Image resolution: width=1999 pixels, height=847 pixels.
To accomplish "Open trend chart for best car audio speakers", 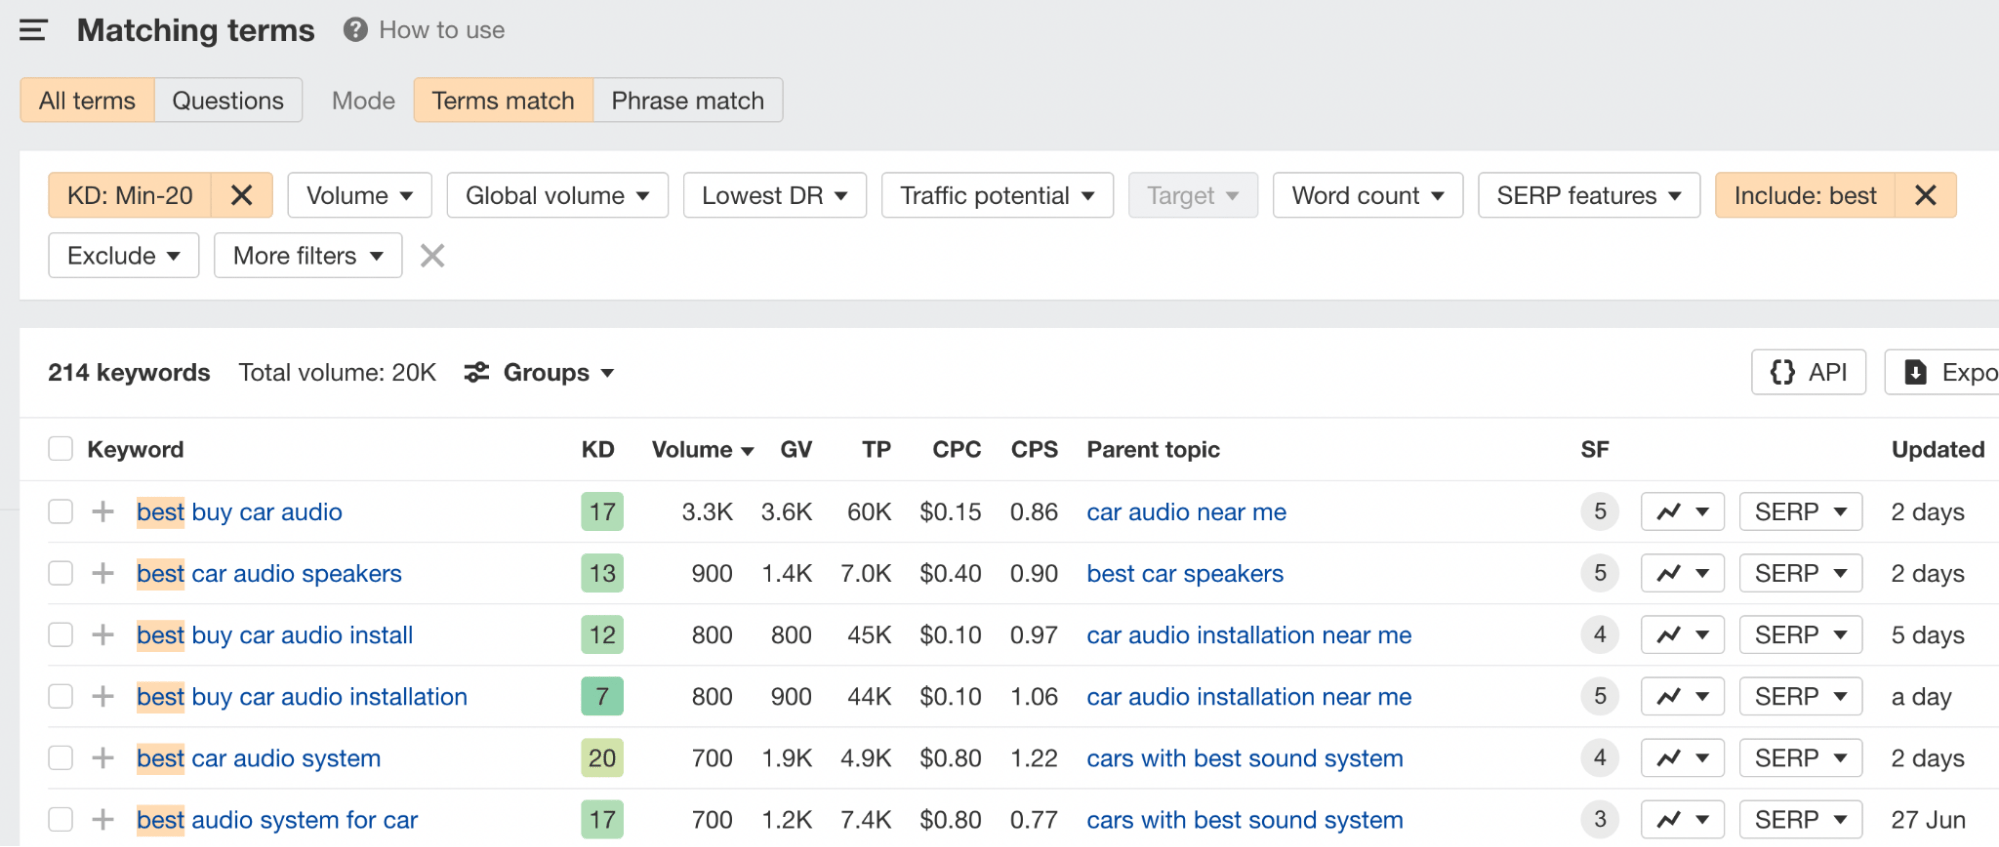I will click(x=1682, y=573).
